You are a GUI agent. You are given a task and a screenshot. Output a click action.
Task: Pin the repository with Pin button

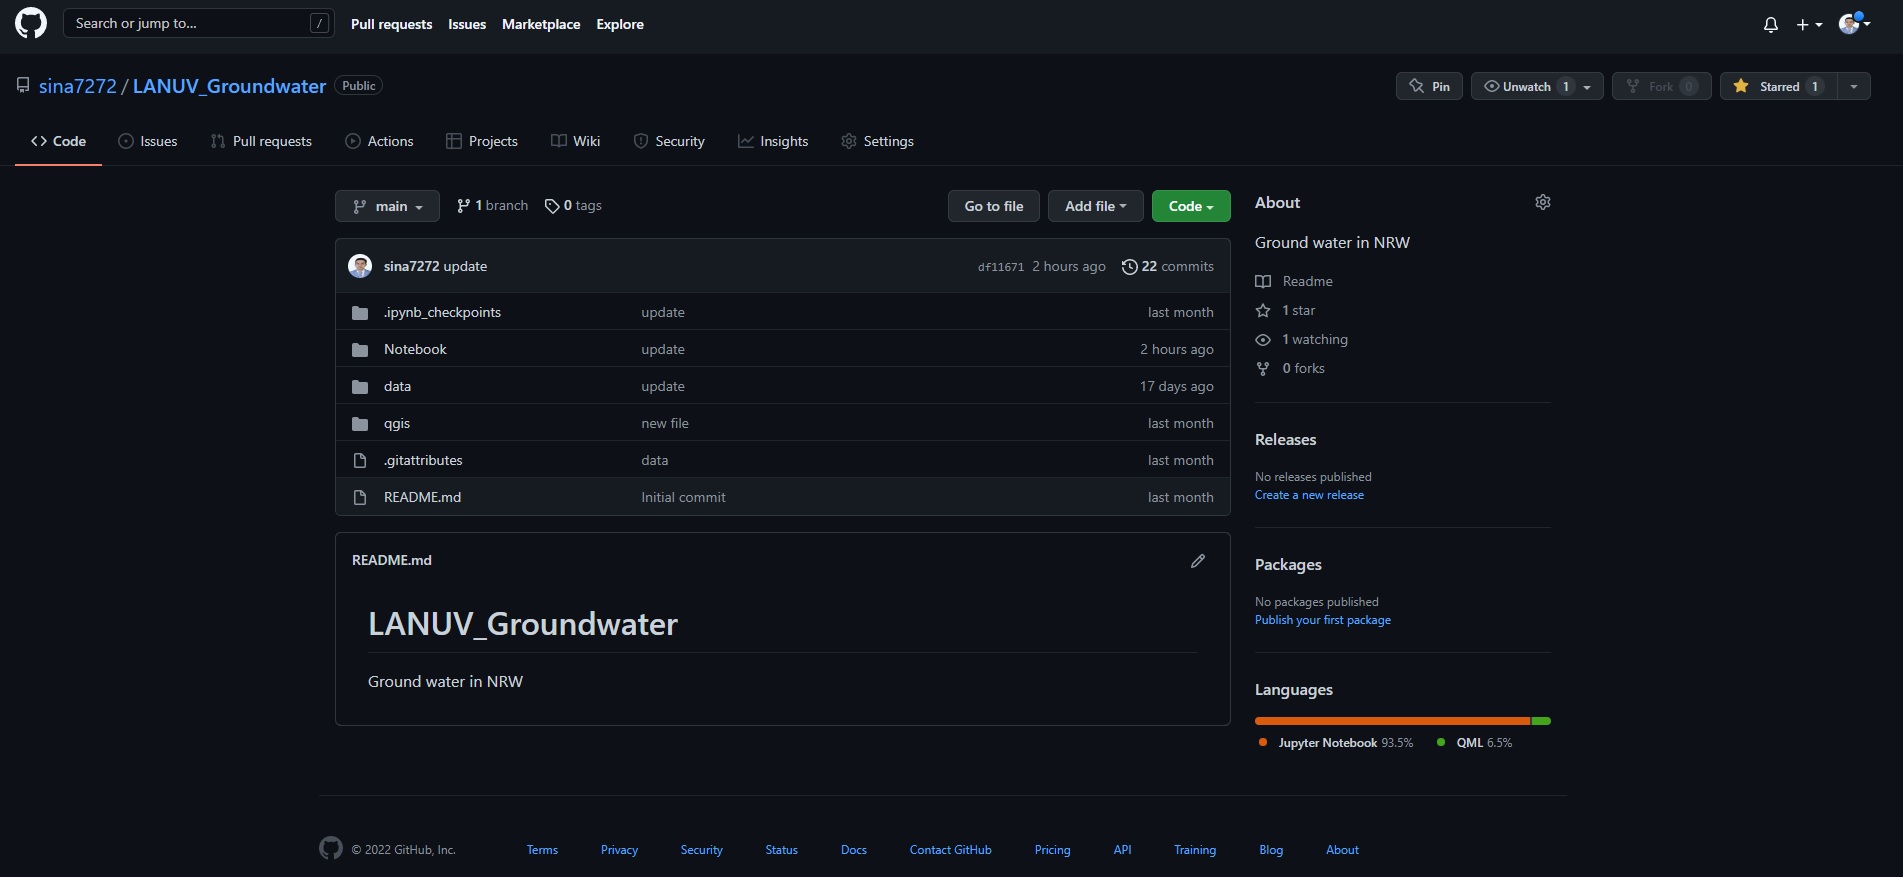point(1429,87)
